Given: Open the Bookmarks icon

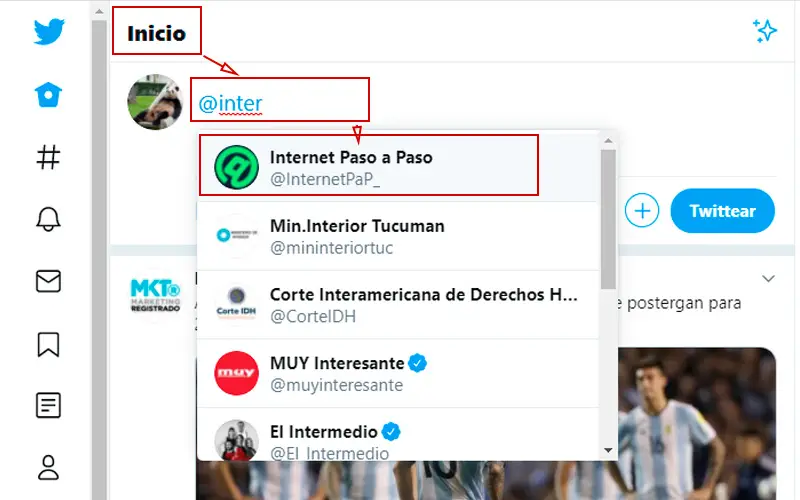Looking at the screenshot, I should (48, 344).
